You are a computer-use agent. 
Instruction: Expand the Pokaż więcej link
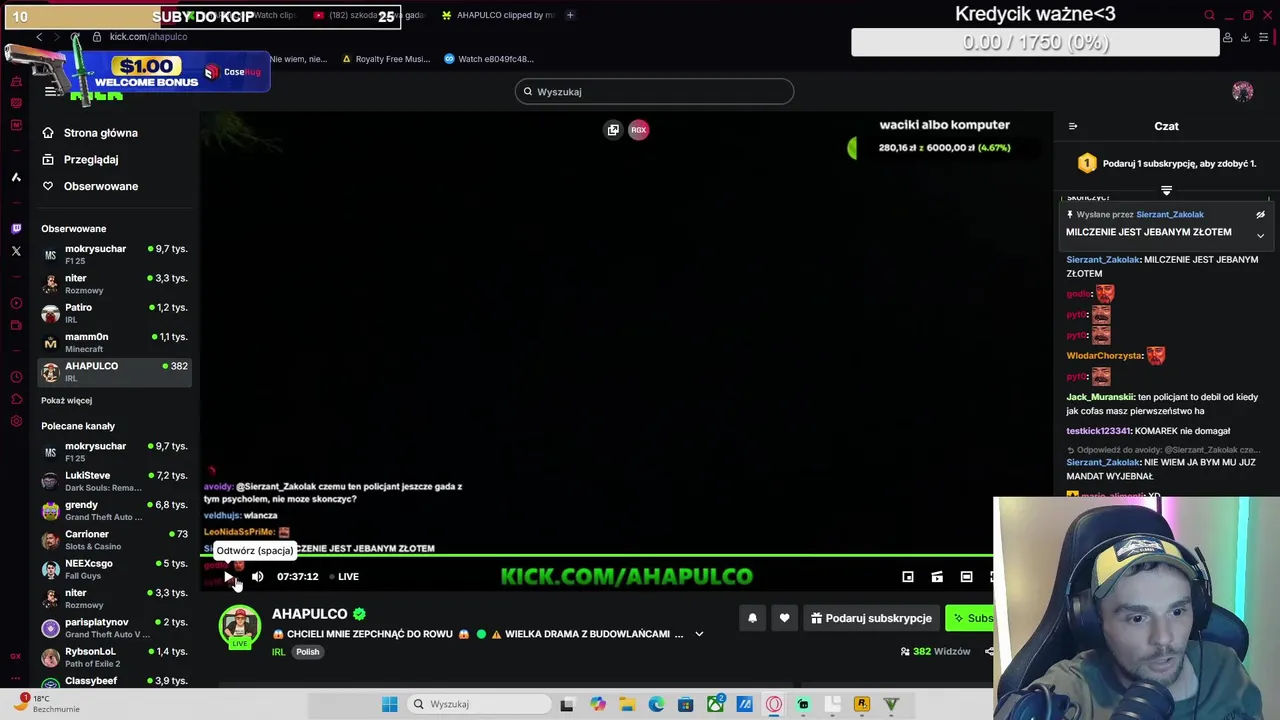click(x=66, y=401)
